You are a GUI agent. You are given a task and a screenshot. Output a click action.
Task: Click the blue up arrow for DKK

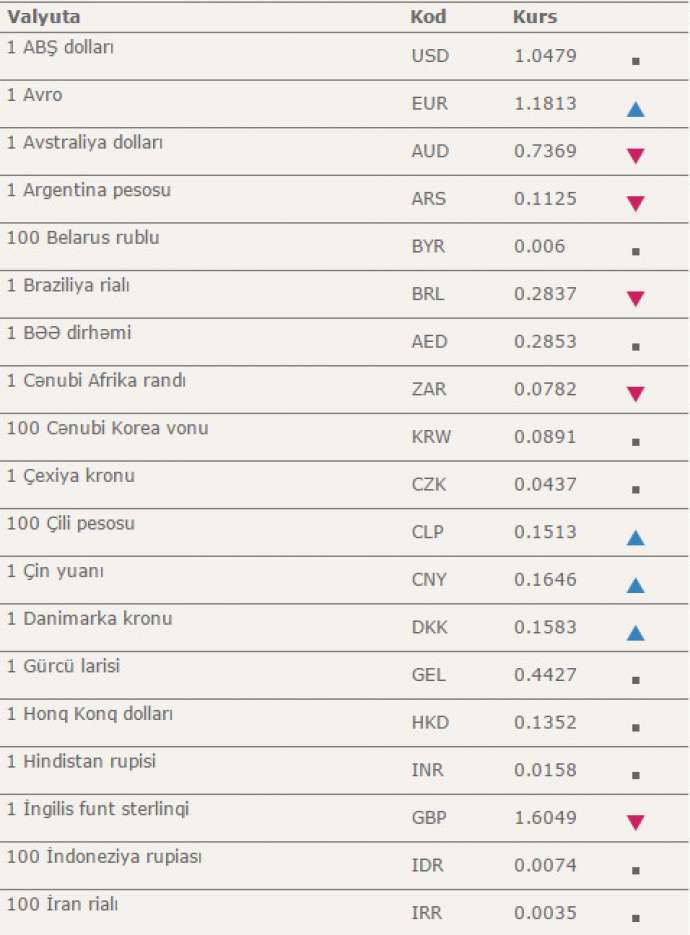pos(636,633)
